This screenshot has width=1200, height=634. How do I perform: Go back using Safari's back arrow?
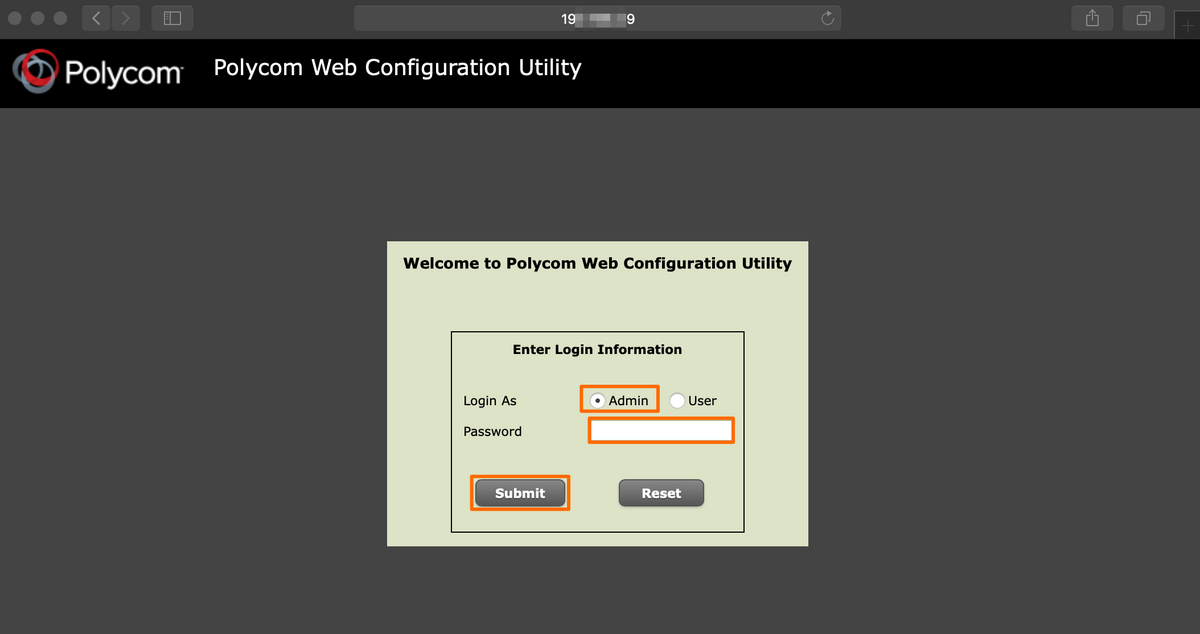tap(96, 18)
